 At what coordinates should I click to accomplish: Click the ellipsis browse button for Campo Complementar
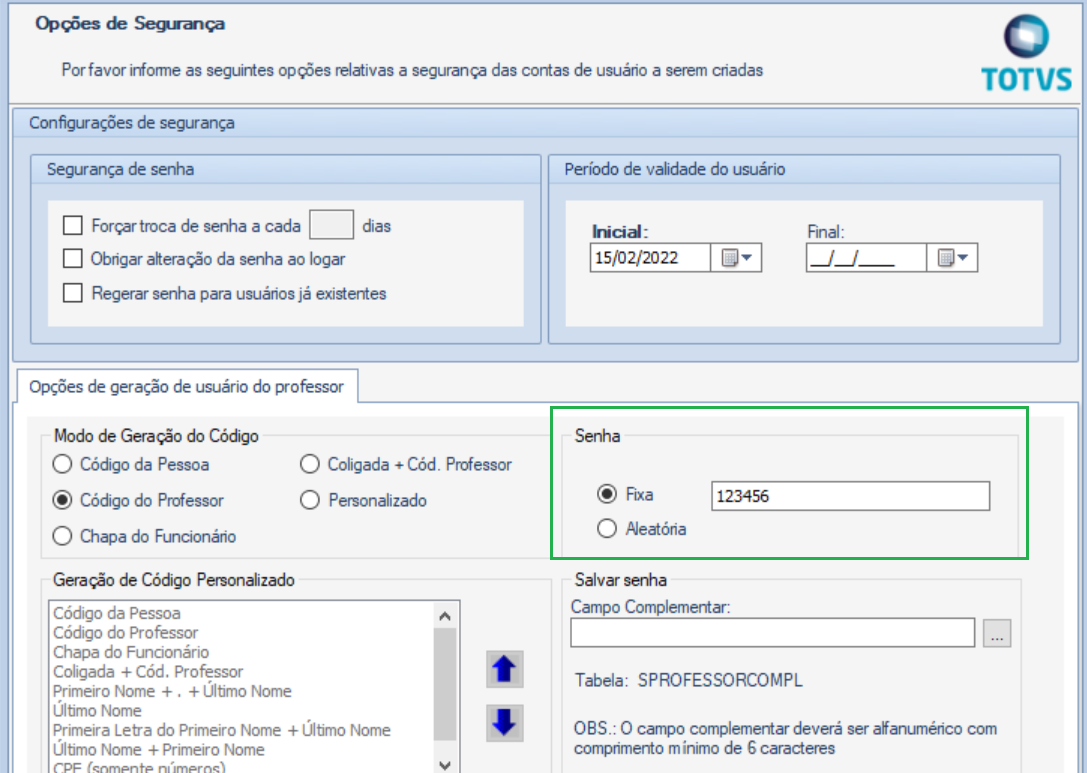(997, 633)
